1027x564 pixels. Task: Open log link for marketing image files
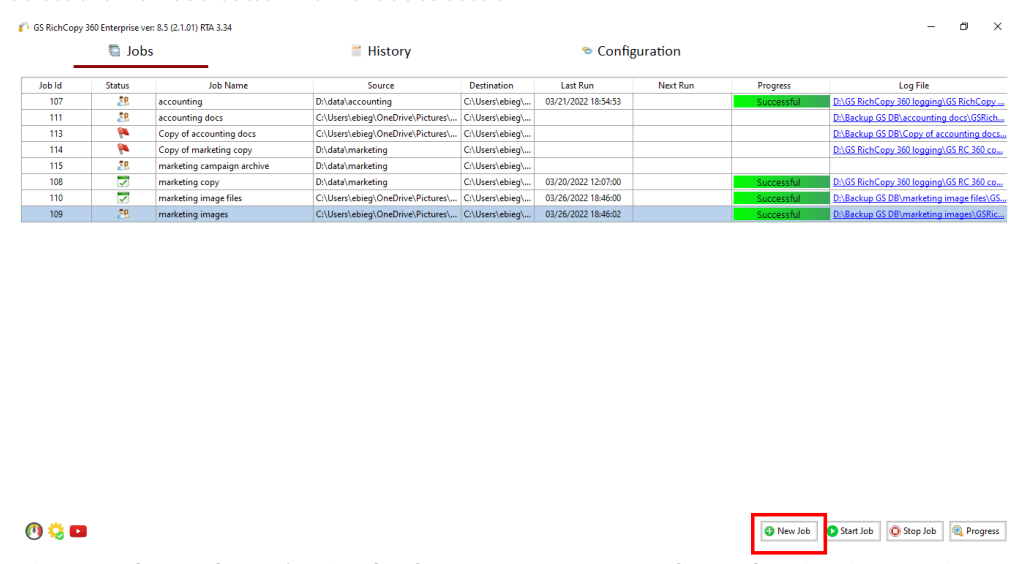(x=919, y=198)
